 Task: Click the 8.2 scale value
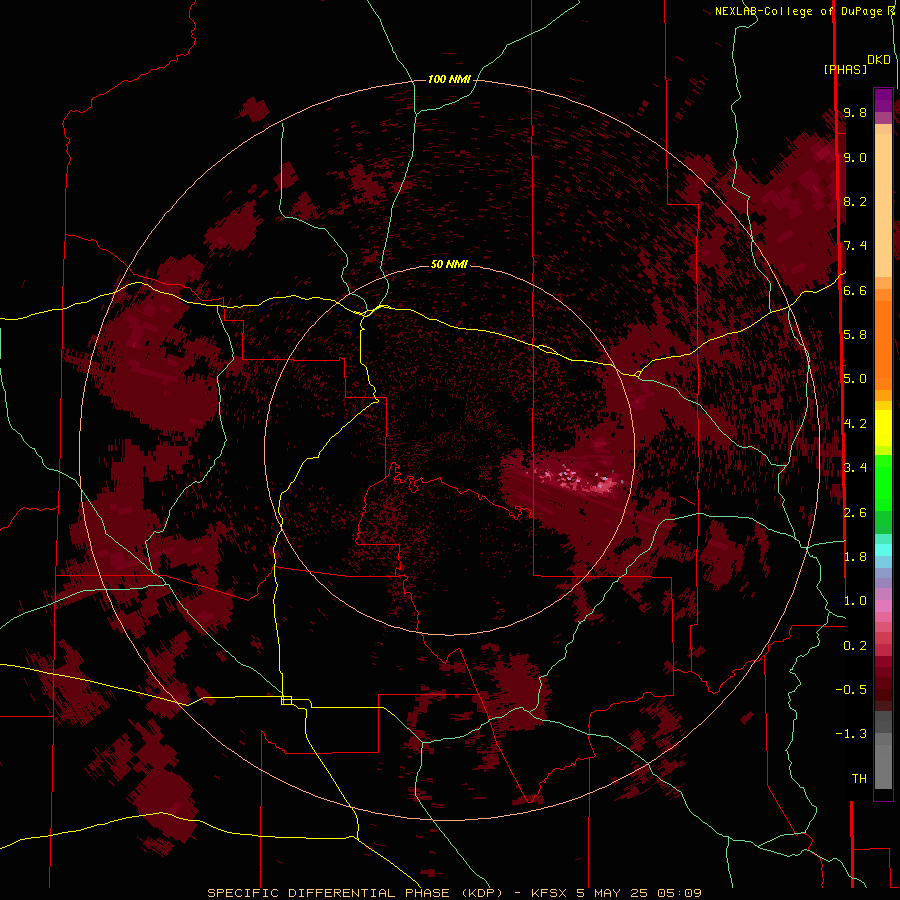coord(855,201)
